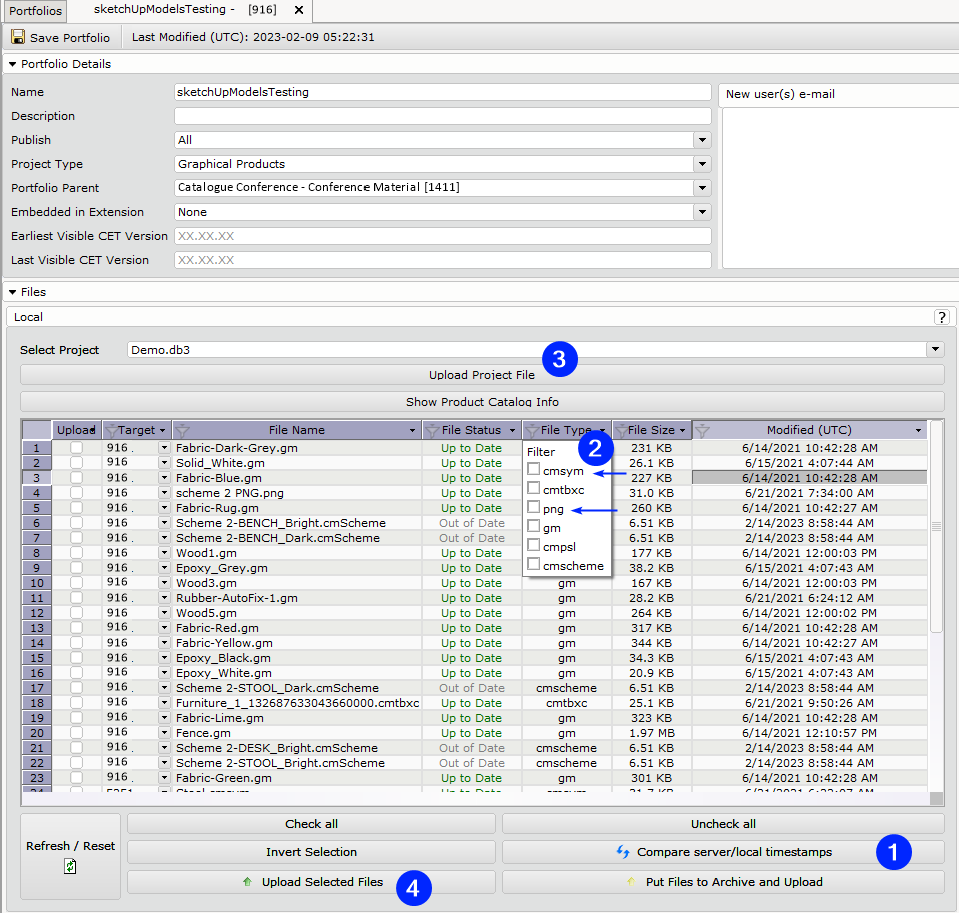Open the Portfolio Parent dropdown
The width and height of the screenshot is (959, 913).
pyautogui.click(x=702, y=188)
